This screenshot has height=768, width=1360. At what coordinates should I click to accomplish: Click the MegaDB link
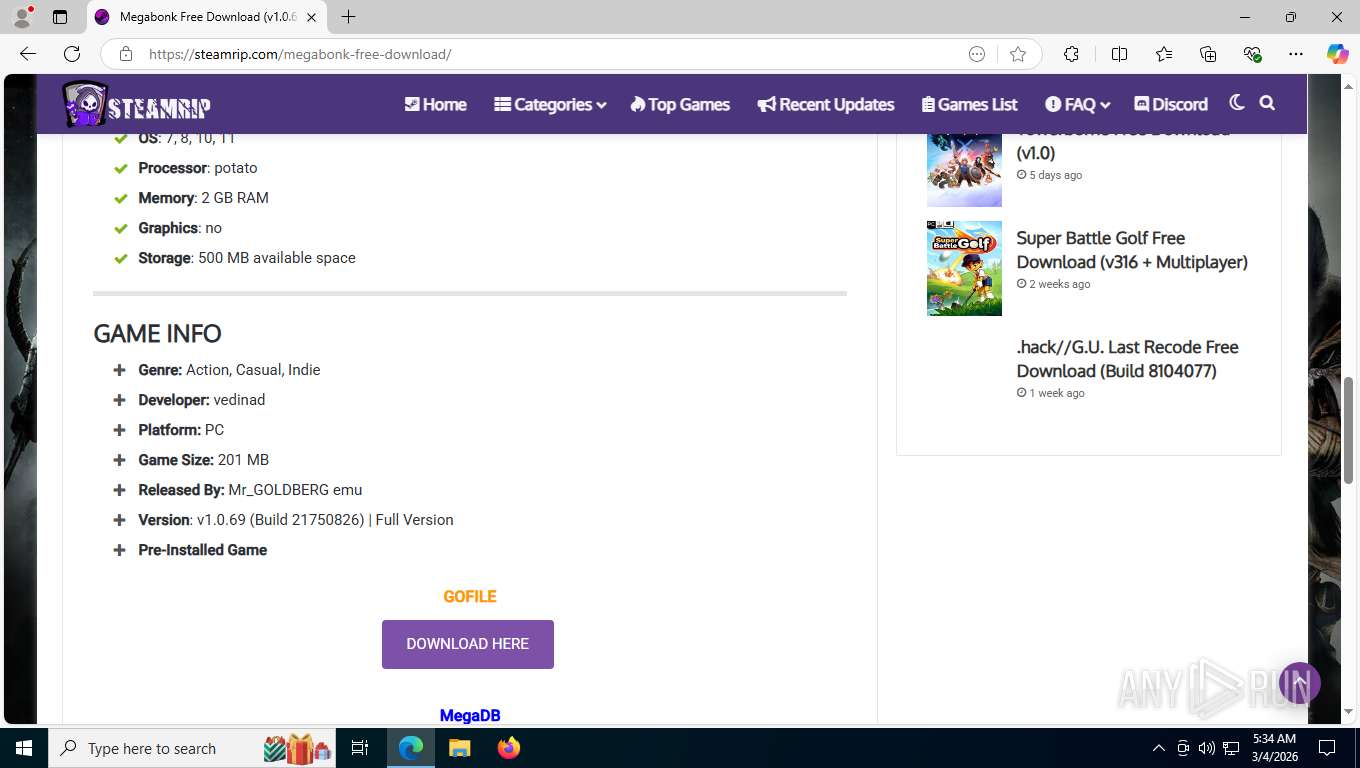click(470, 715)
